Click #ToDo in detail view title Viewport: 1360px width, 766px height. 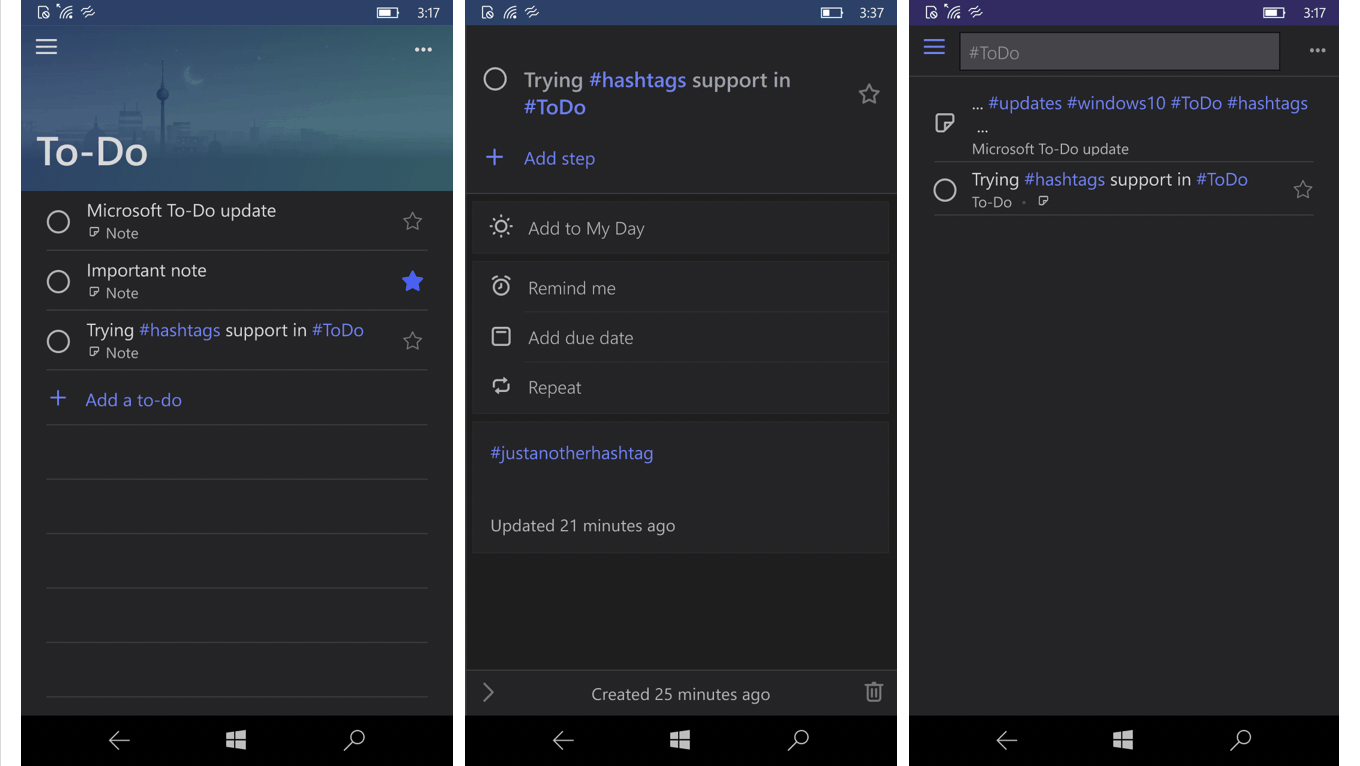coord(555,107)
